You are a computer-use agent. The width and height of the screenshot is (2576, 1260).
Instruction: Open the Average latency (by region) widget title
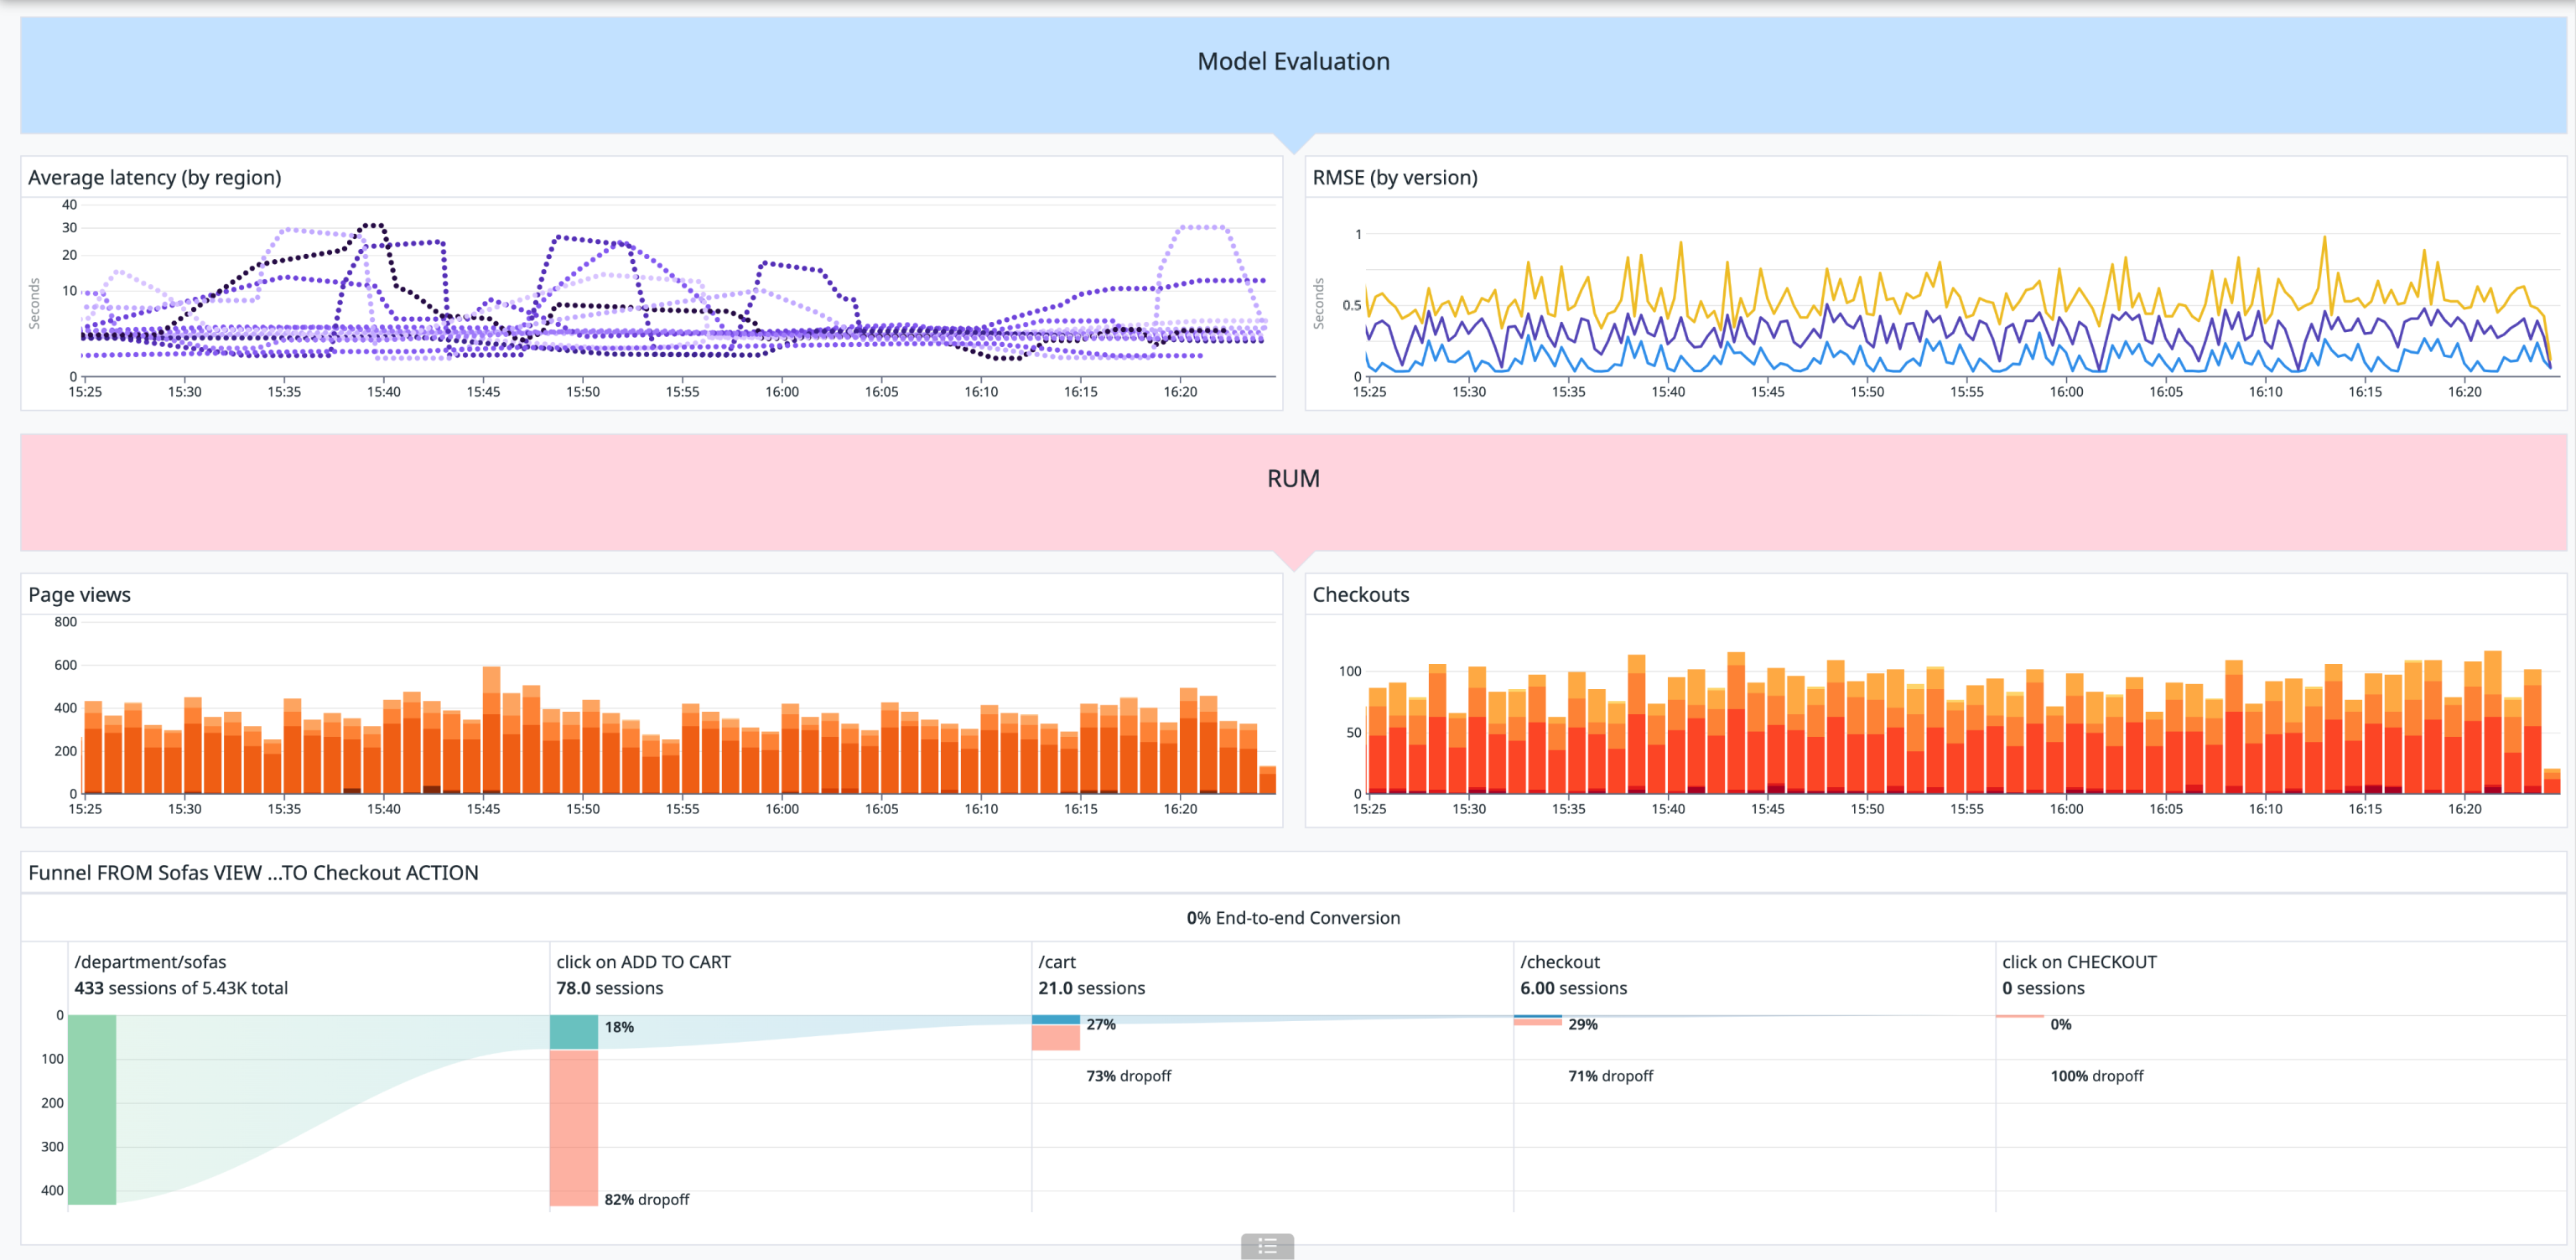(x=154, y=177)
